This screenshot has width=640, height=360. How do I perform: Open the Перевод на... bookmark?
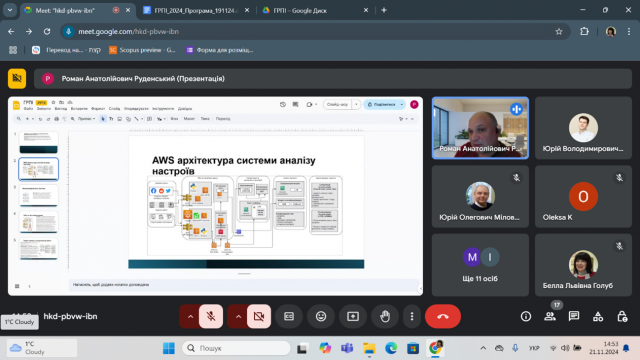pos(66,50)
